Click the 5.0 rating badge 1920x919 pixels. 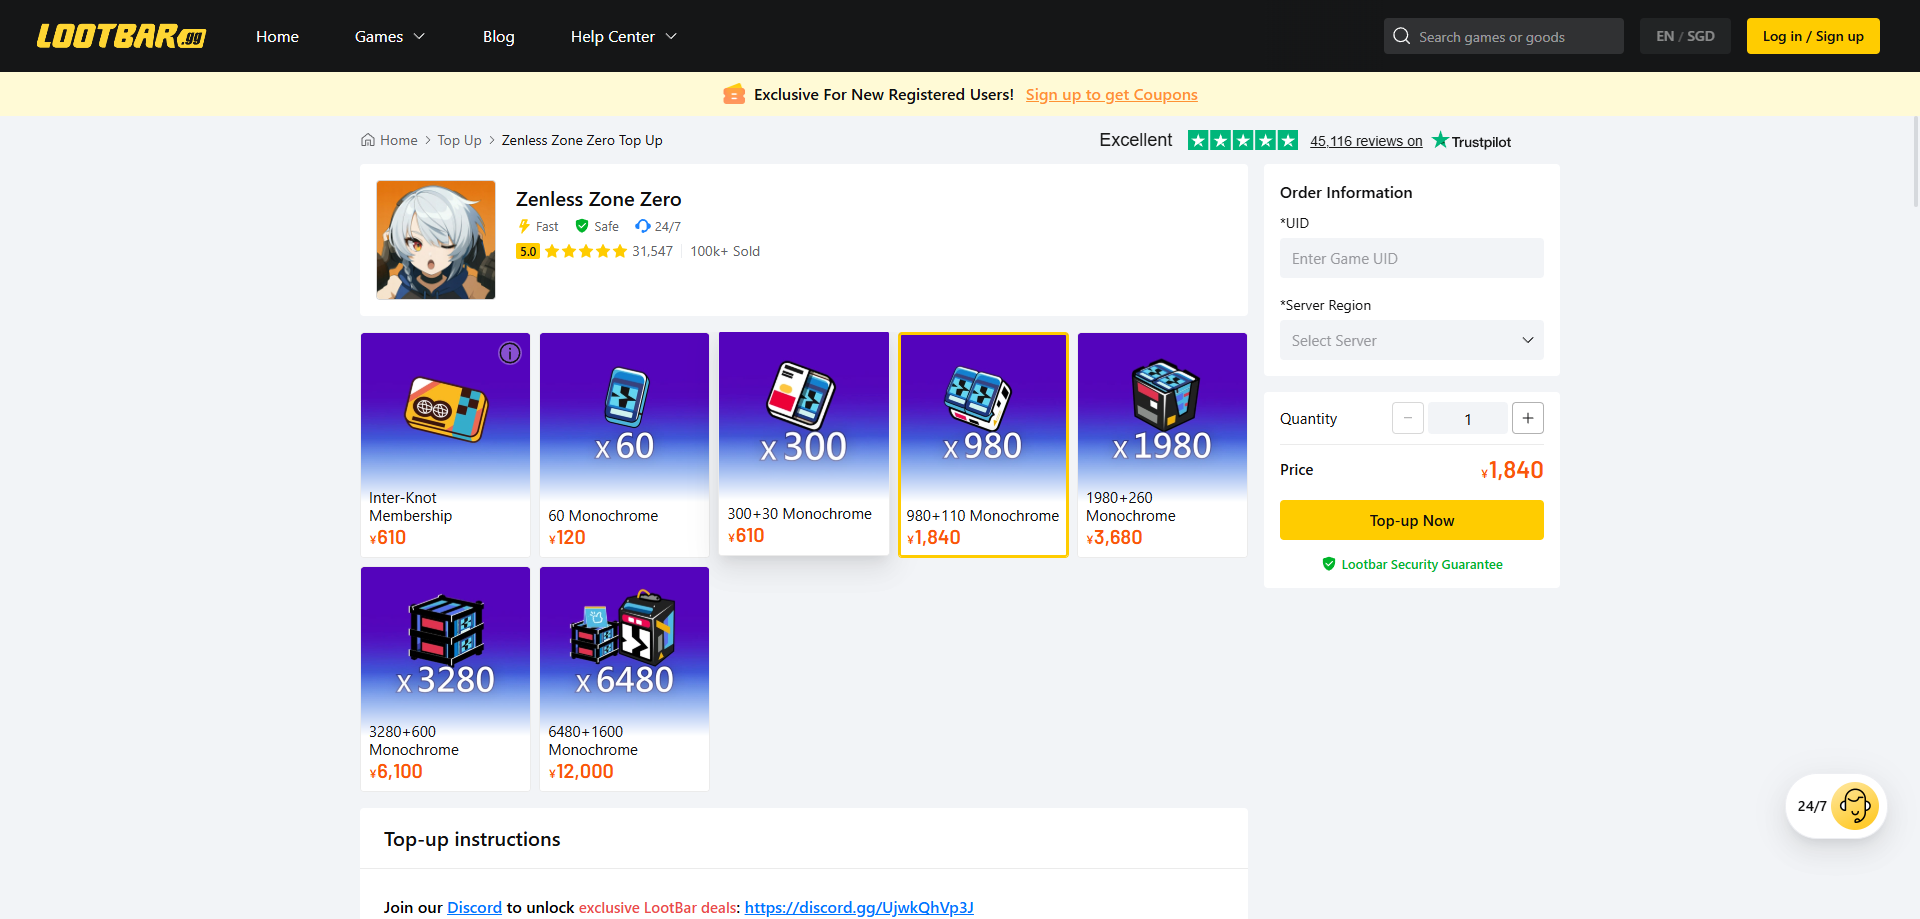point(528,251)
